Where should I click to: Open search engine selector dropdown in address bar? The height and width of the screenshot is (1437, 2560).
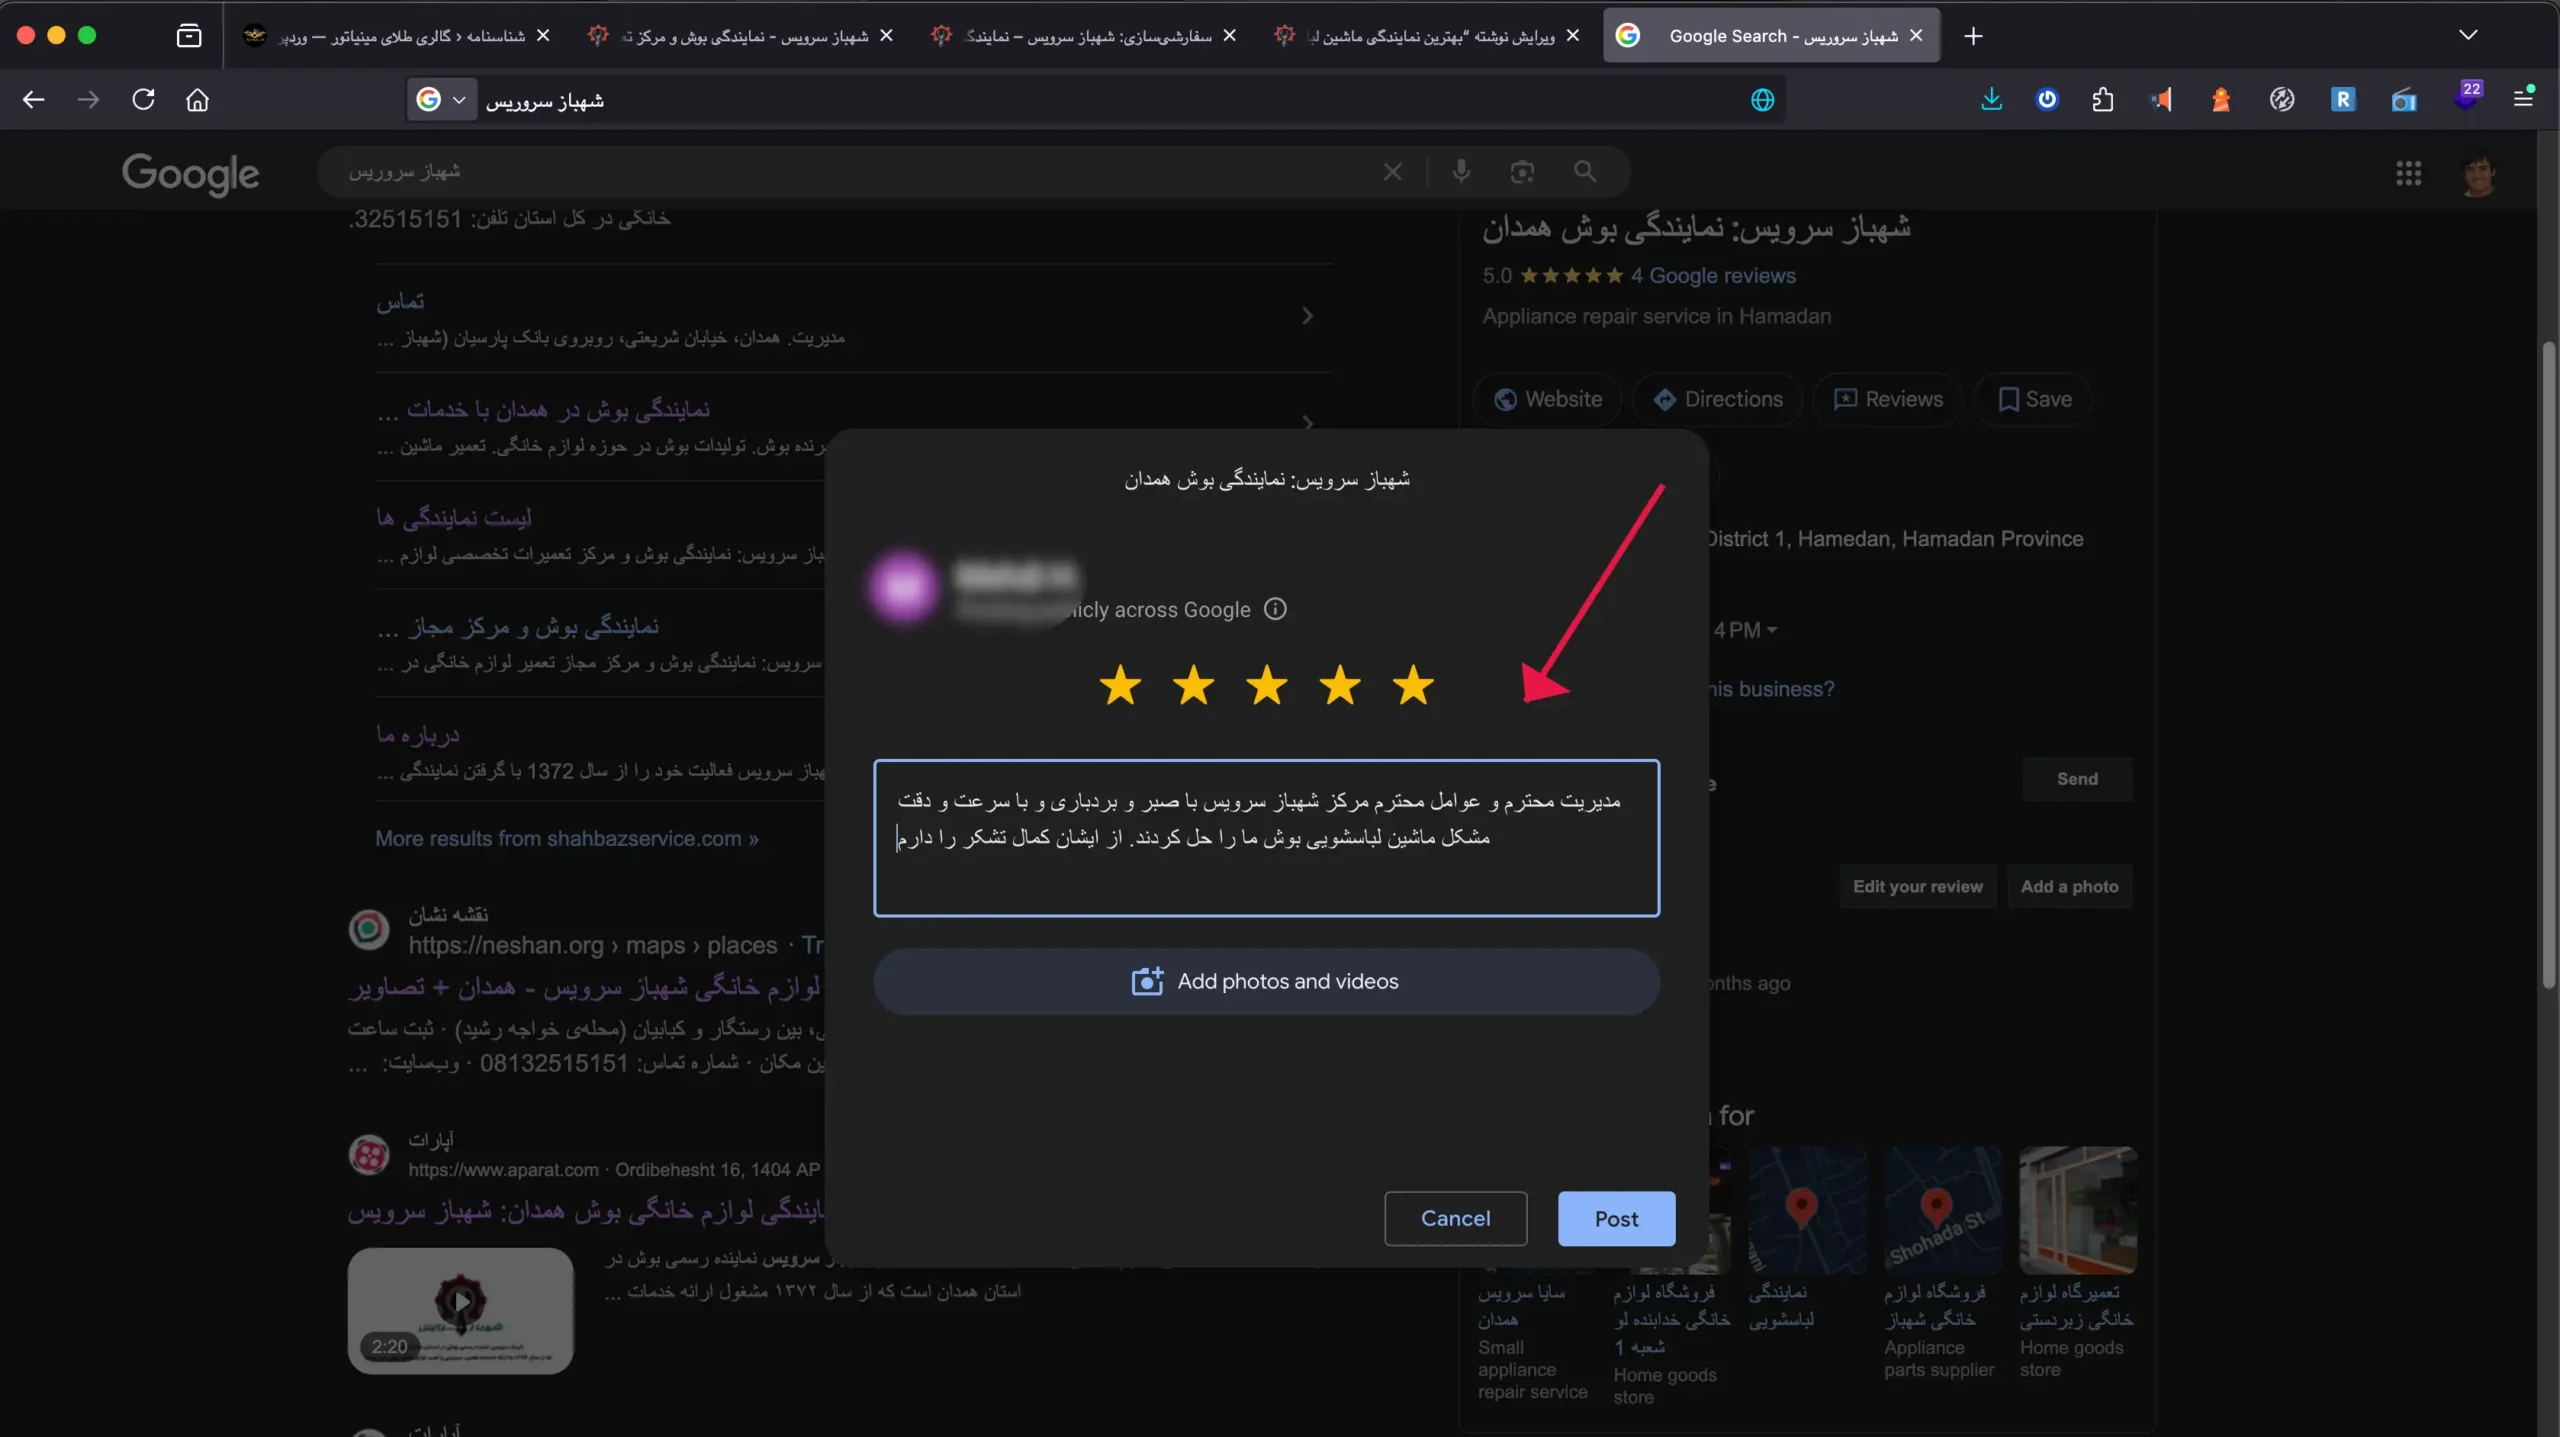point(441,100)
